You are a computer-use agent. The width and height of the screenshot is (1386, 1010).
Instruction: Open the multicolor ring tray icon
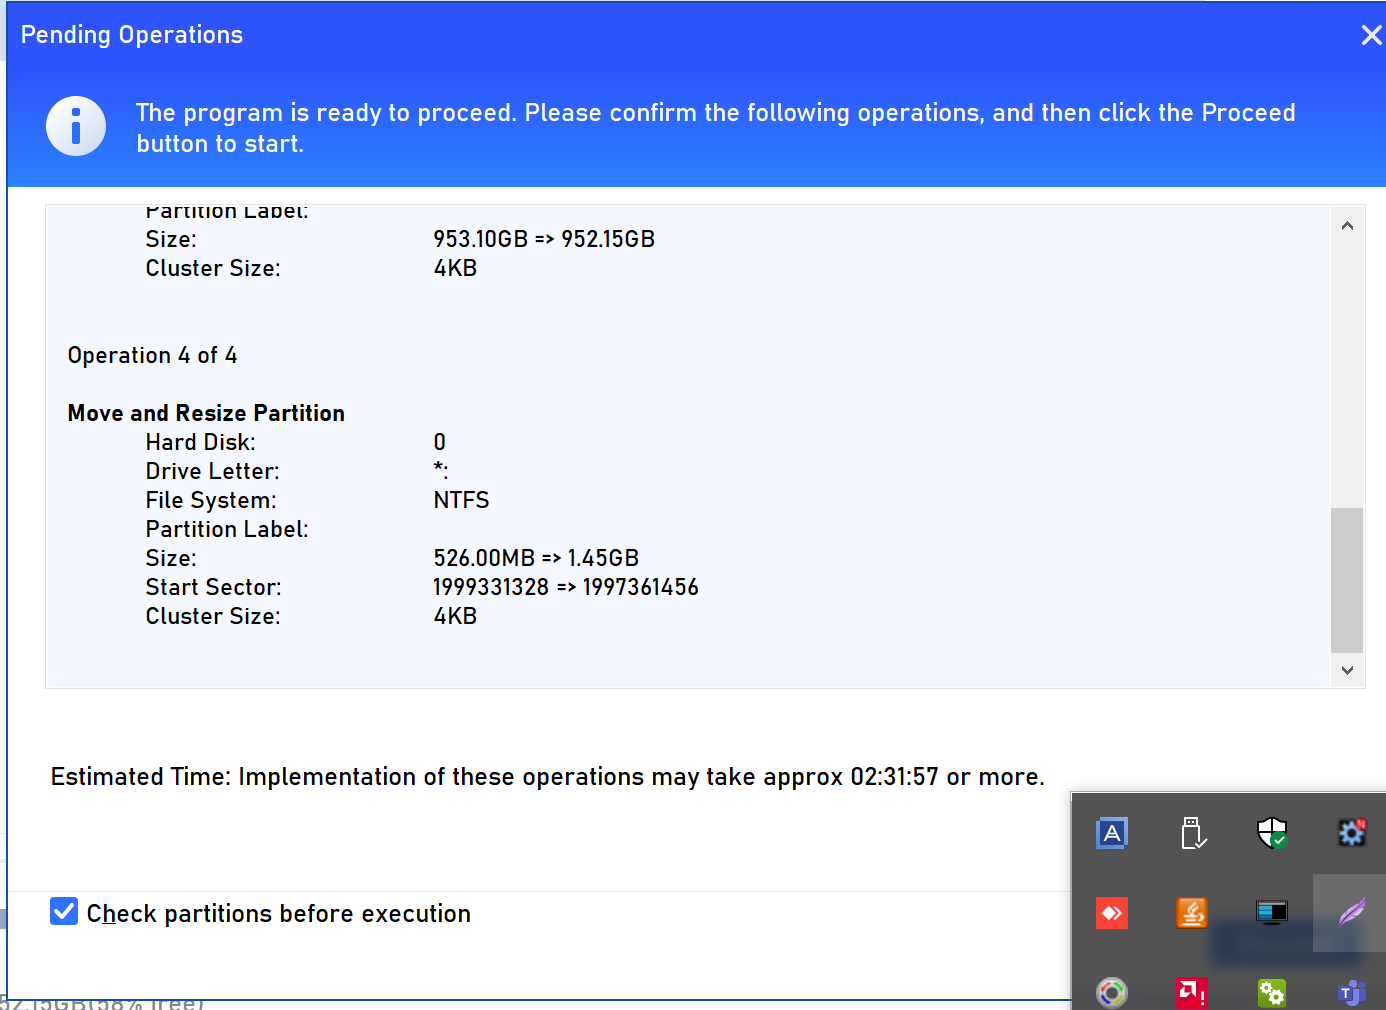(x=1112, y=993)
